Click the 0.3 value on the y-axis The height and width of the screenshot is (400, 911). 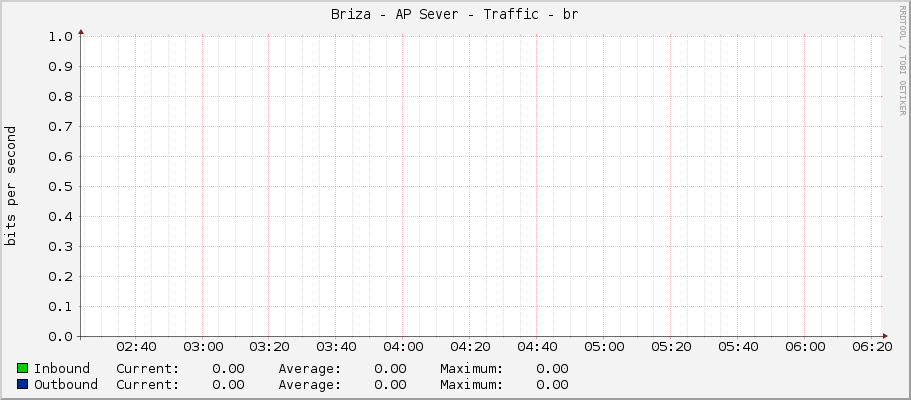pos(60,247)
